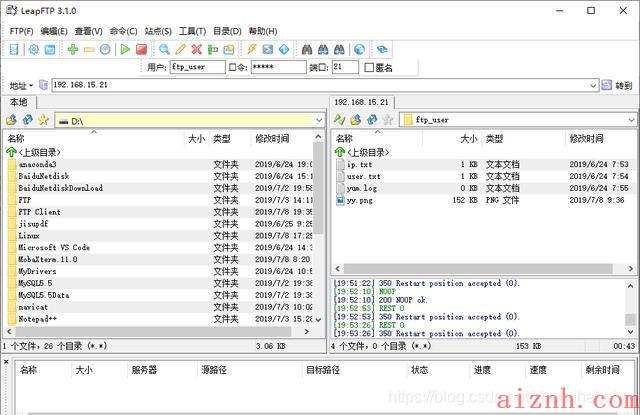Viewport: 640px width, 415px height.
Task: Click gray star bookmark icon in remote pane
Action: point(388,120)
